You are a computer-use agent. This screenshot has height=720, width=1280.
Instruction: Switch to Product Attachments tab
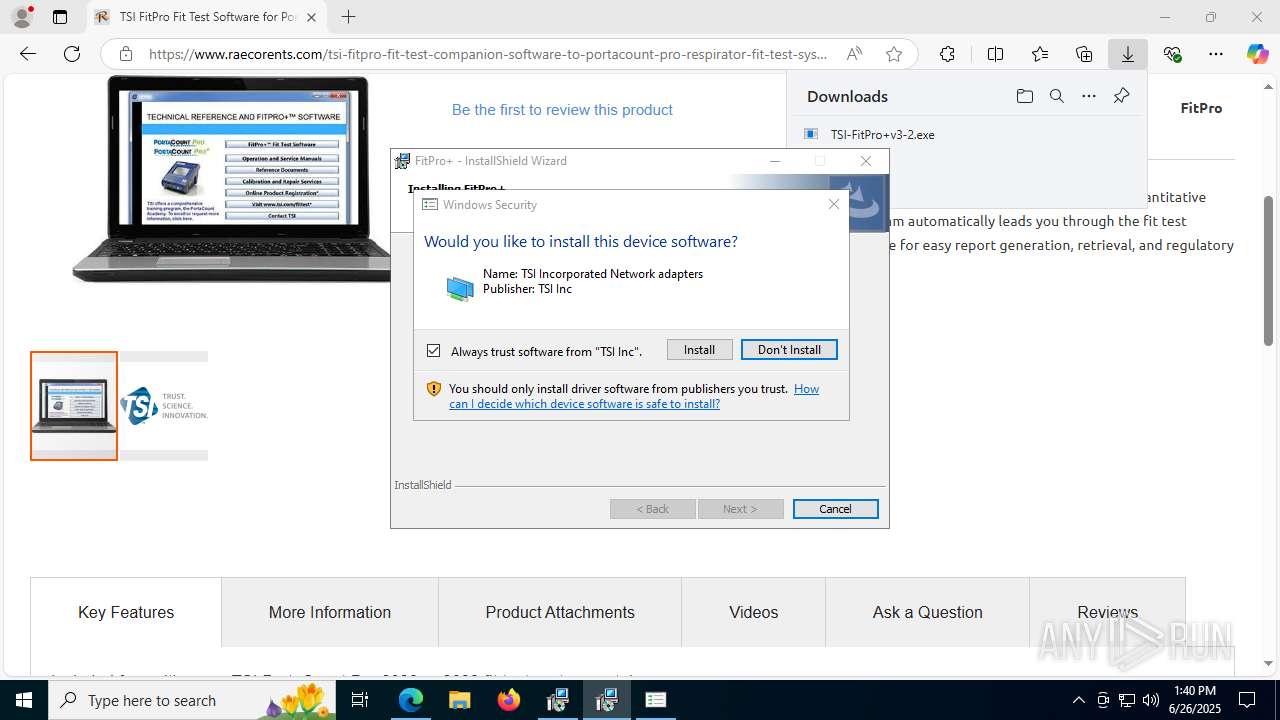[x=560, y=612]
